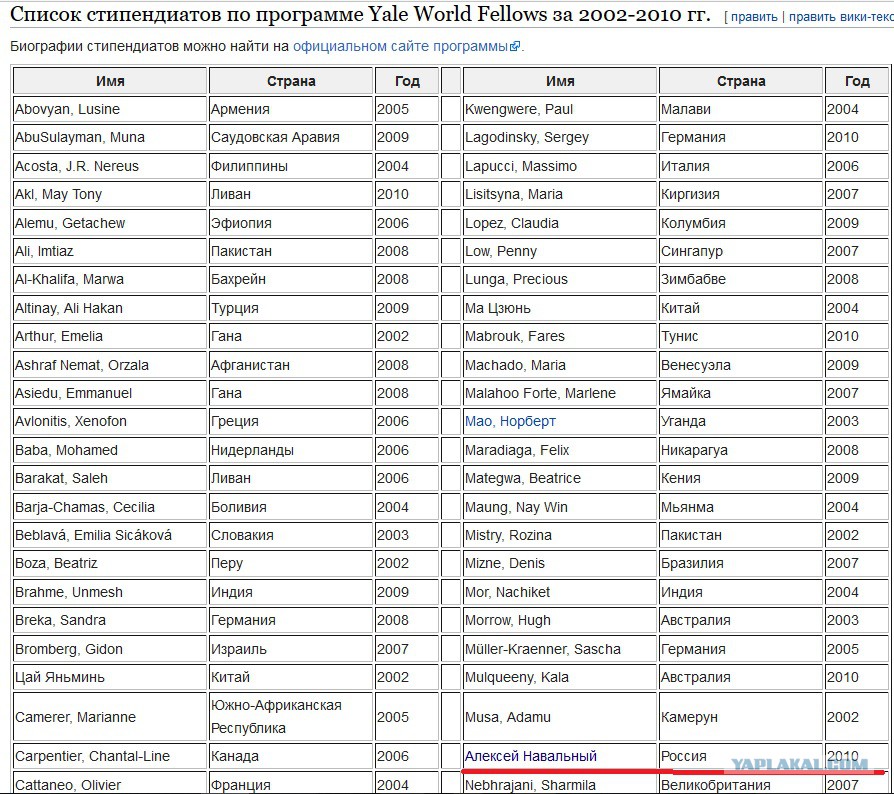Select the cell Barakat, Saleh
The width and height of the screenshot is (894, 794).
(110, 478)
